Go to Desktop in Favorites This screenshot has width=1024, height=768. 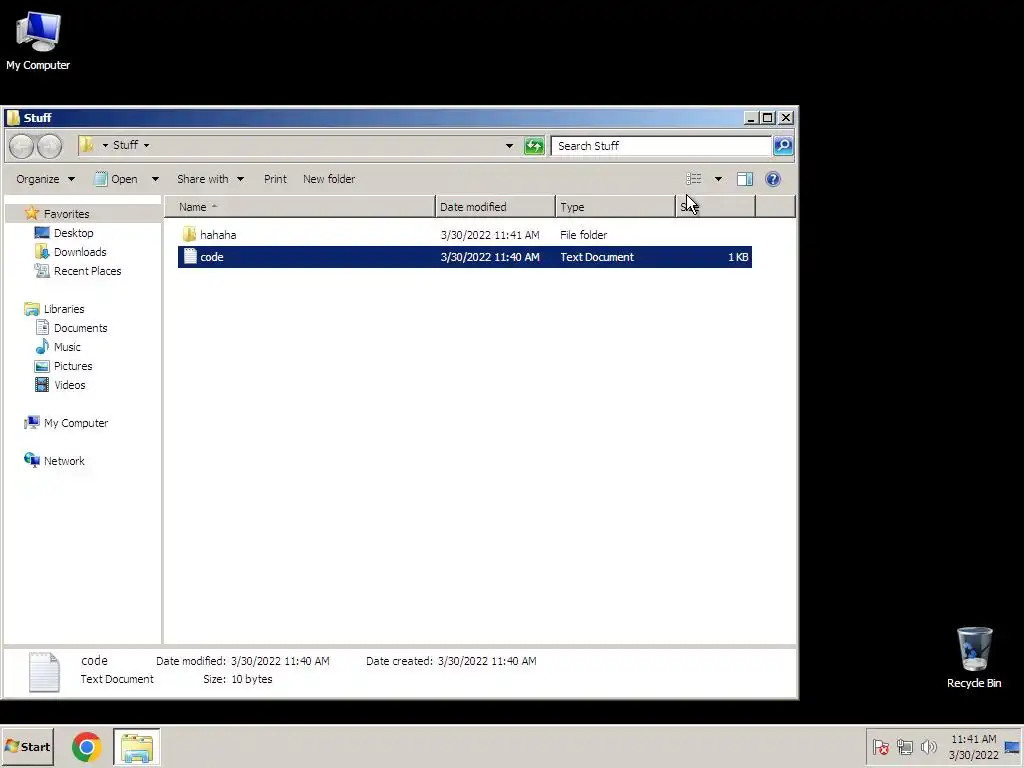click(73, 232)
